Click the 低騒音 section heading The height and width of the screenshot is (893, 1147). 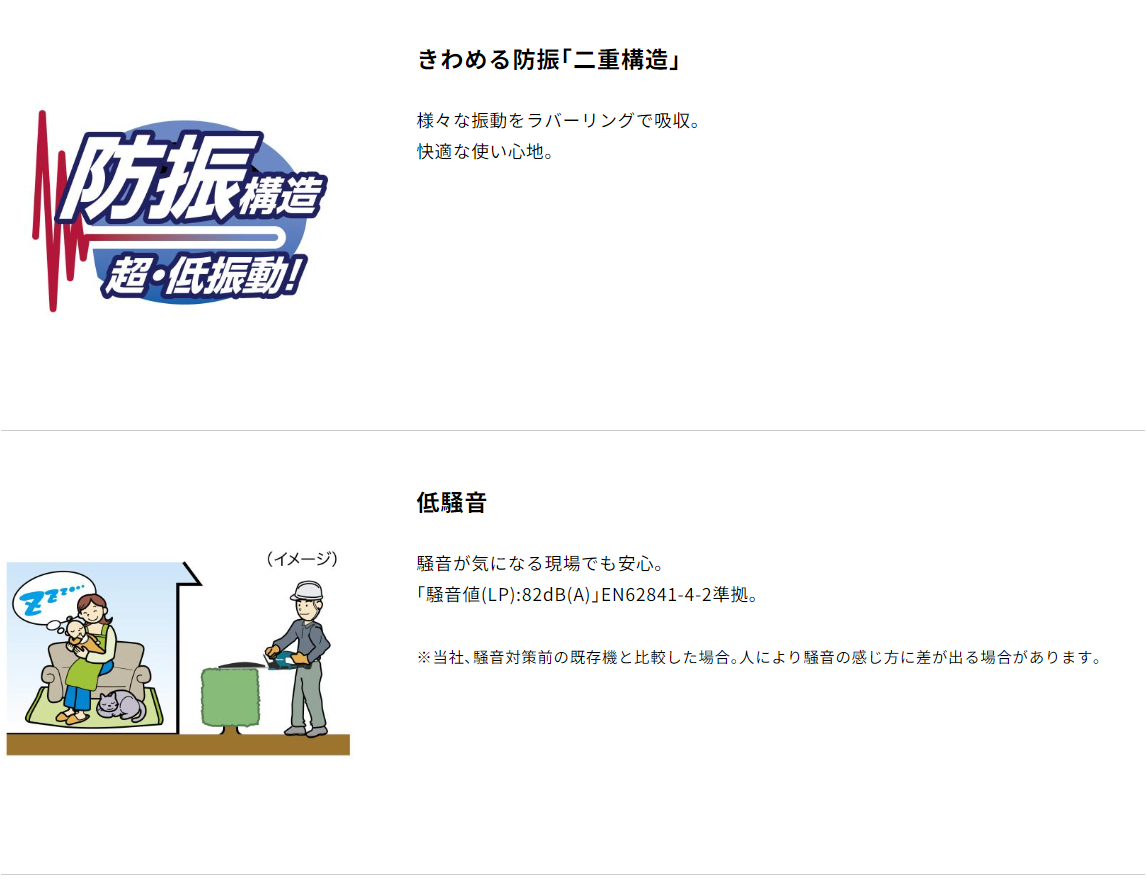point(451,502)
